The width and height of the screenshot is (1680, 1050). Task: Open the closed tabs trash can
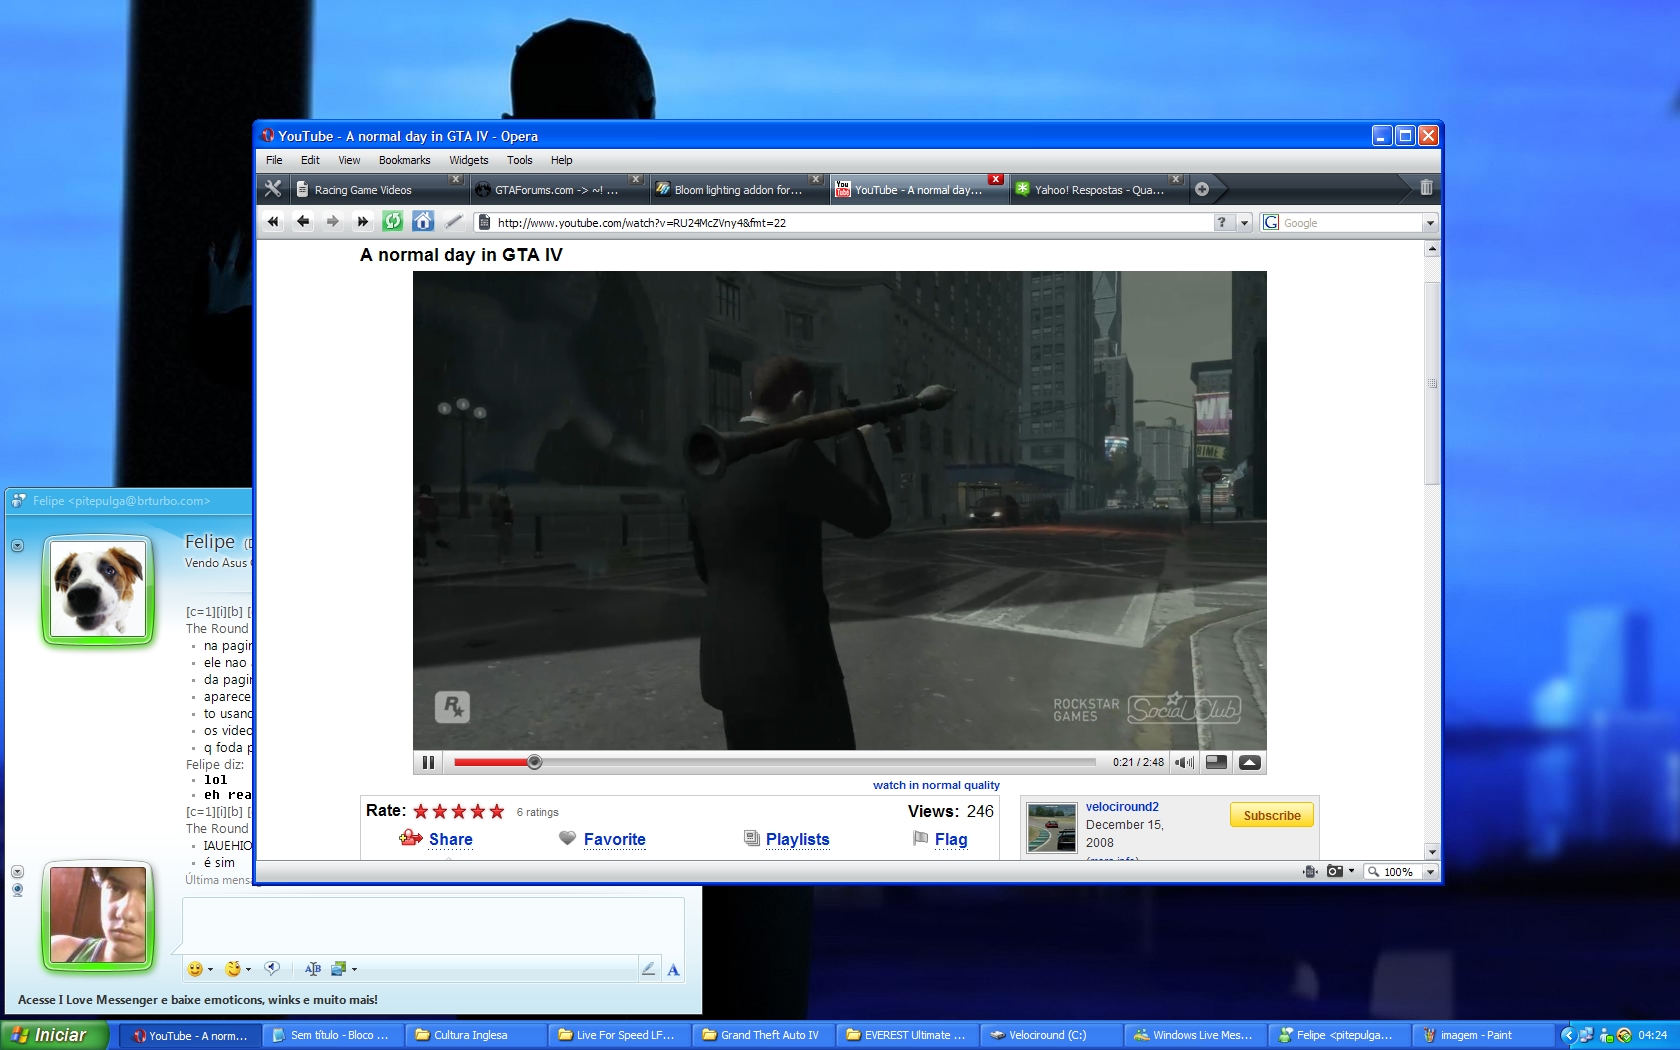click(1426, 188)
